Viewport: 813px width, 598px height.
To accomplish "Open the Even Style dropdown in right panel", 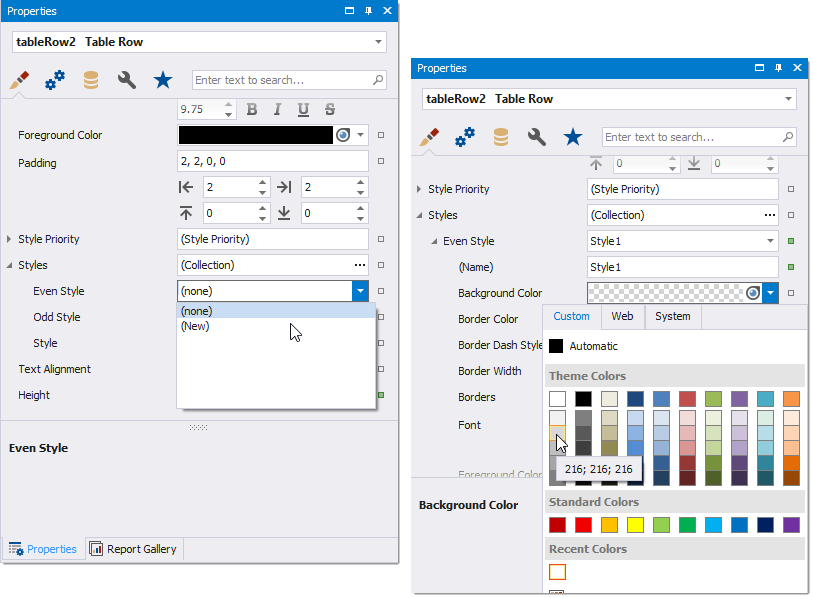I will point(769,241).
